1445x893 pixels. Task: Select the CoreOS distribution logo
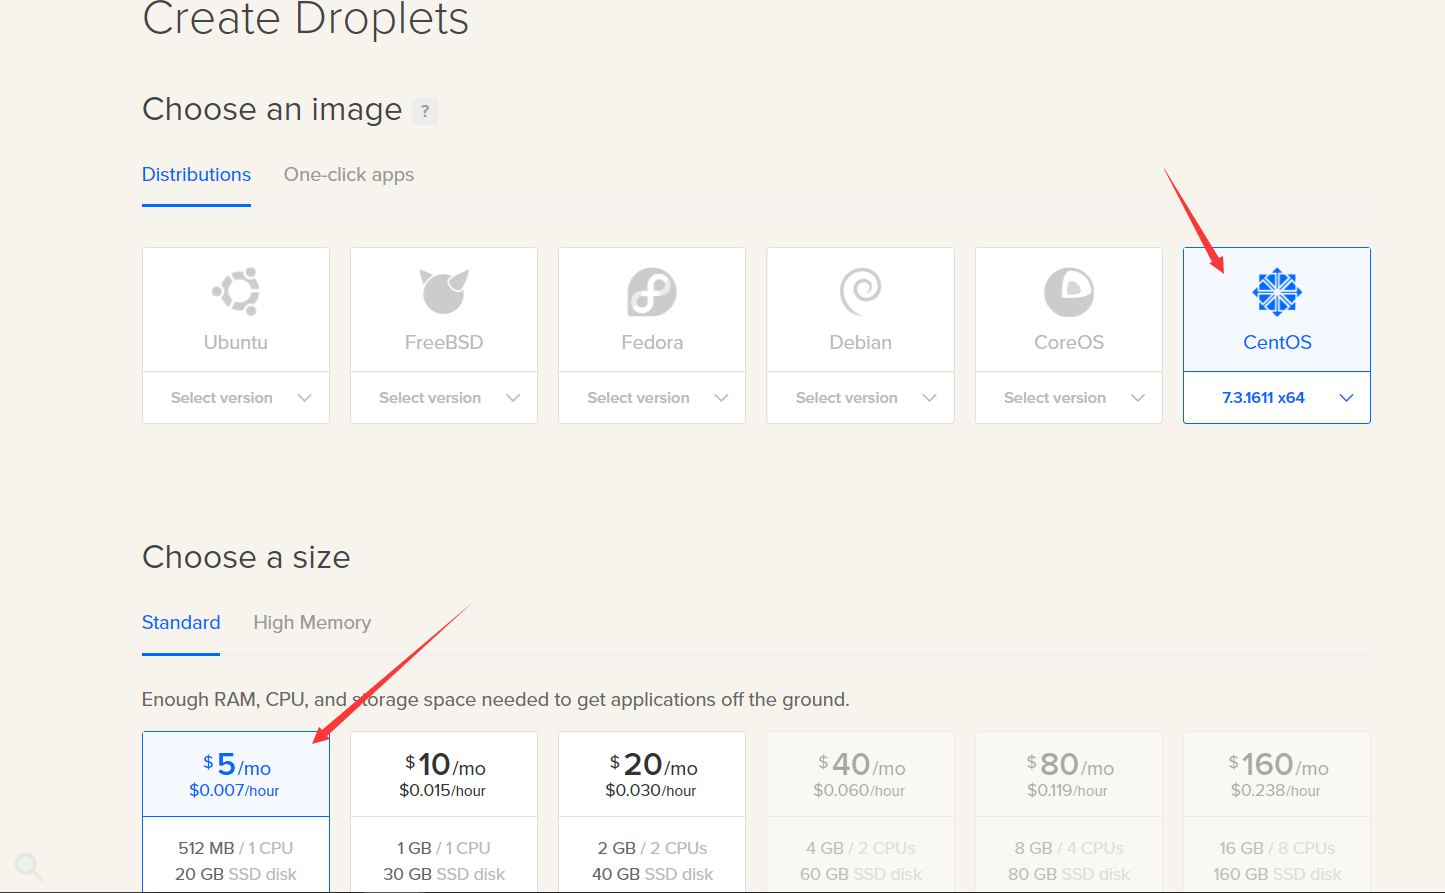click(x=1069, y=292)
